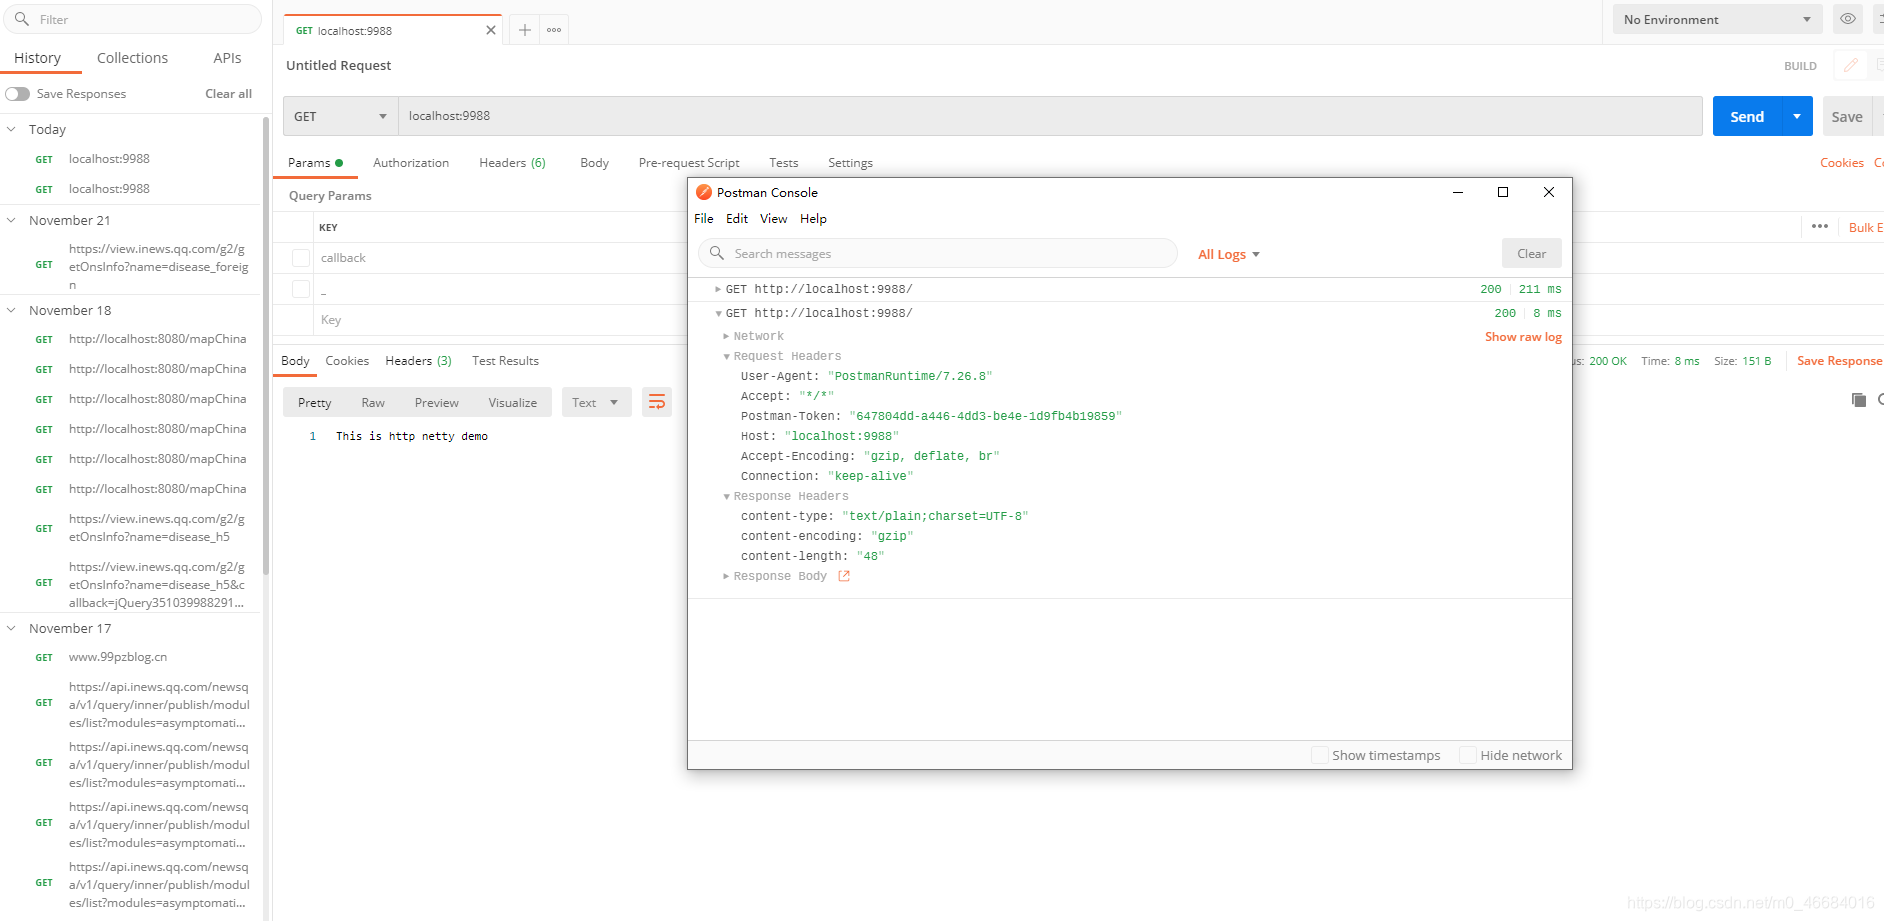Click the request URL field with localhost:9988
The height and width of the screenshot is (921, 1884).
click(x=1050, y=116)
